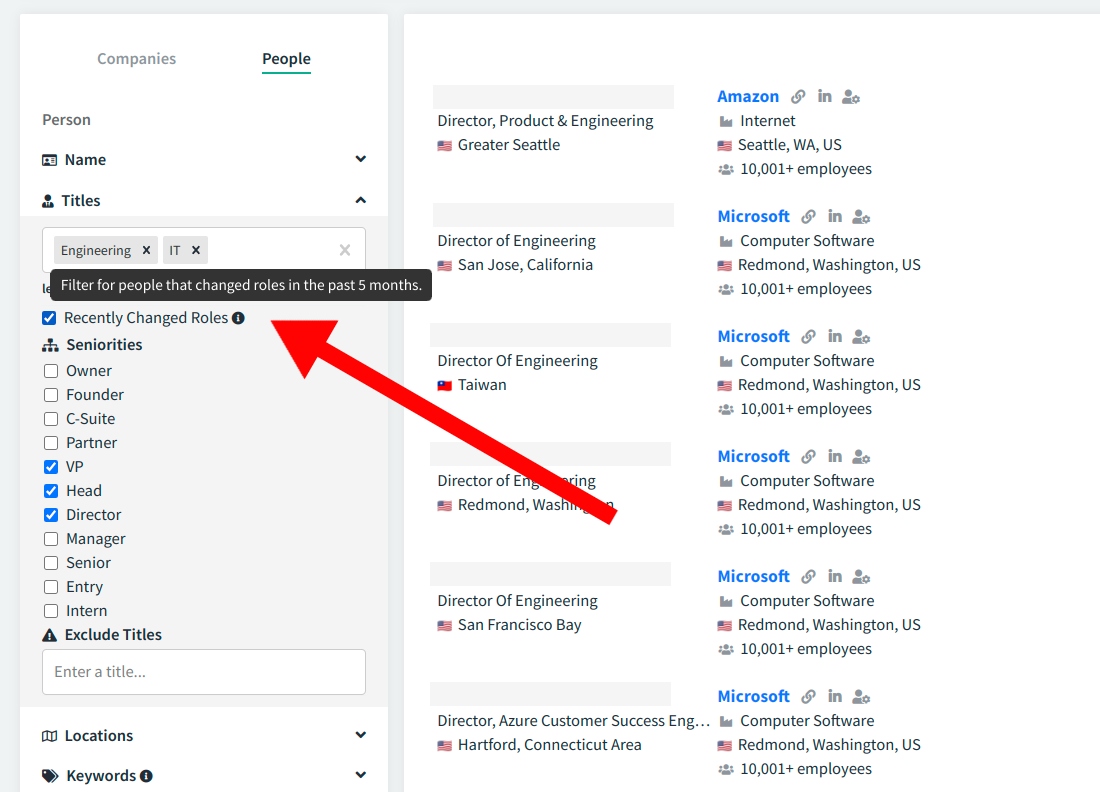Click the info icon beside Recently Changed Roles
Screen dimensions: 1100x792
point(239,318)
